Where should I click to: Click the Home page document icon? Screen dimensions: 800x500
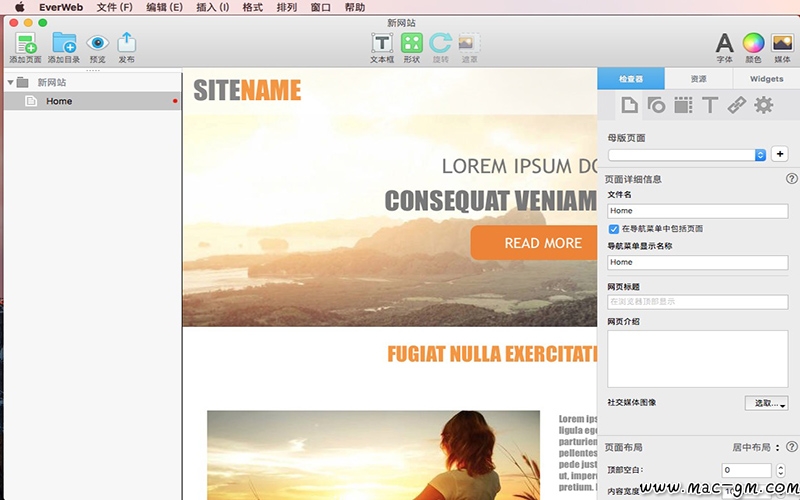tap(31, 101)
